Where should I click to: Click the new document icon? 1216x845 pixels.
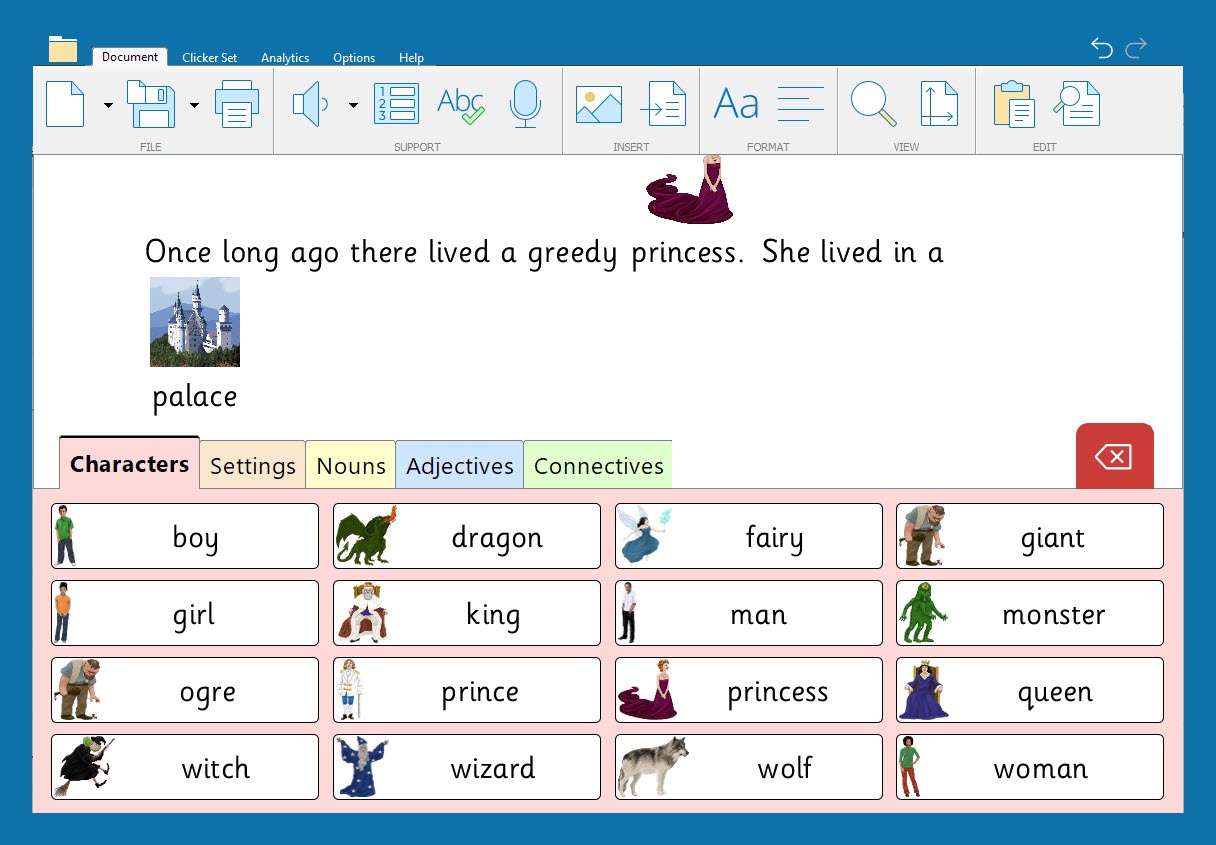click(65, 104)
